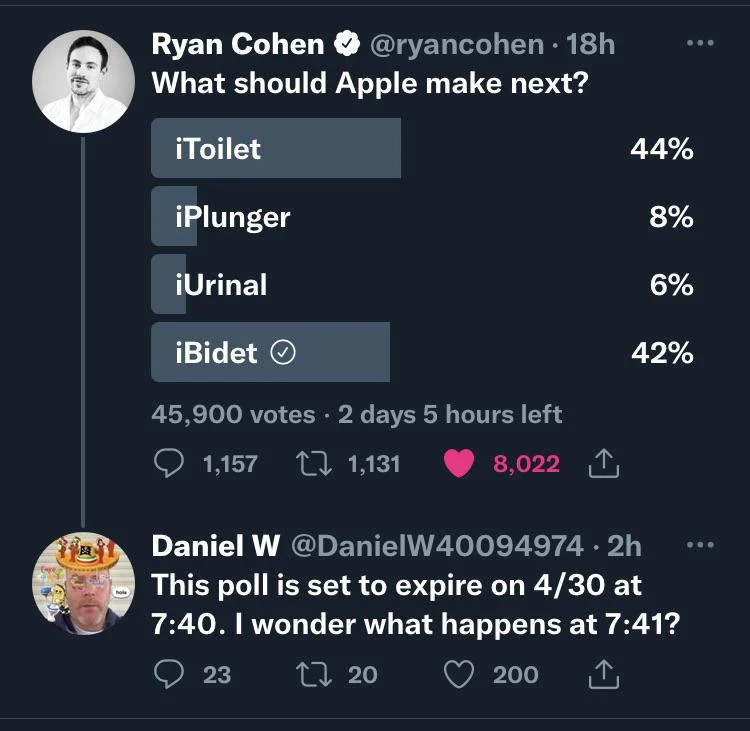Click the iBidet selected-vote checkmark

(x=283, y=353)
